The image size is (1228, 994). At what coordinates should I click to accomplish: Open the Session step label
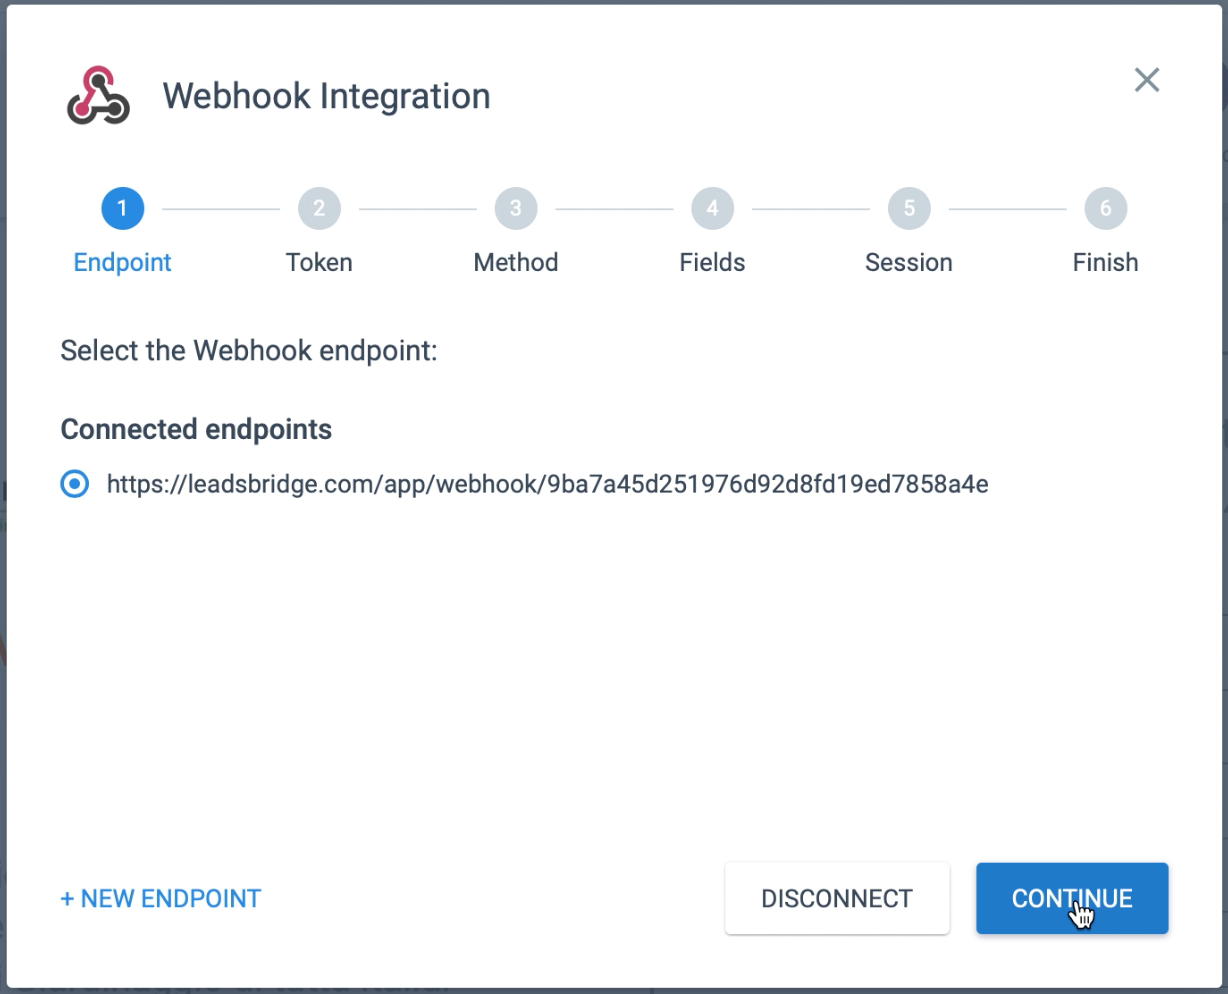909,262
